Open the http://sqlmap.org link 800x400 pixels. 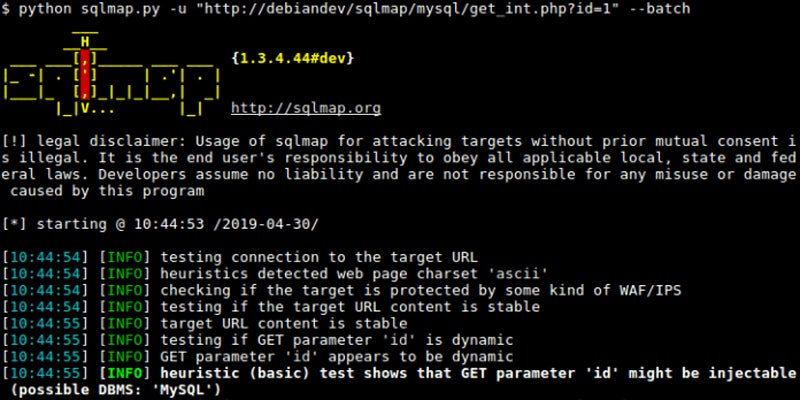coord(305,108)
